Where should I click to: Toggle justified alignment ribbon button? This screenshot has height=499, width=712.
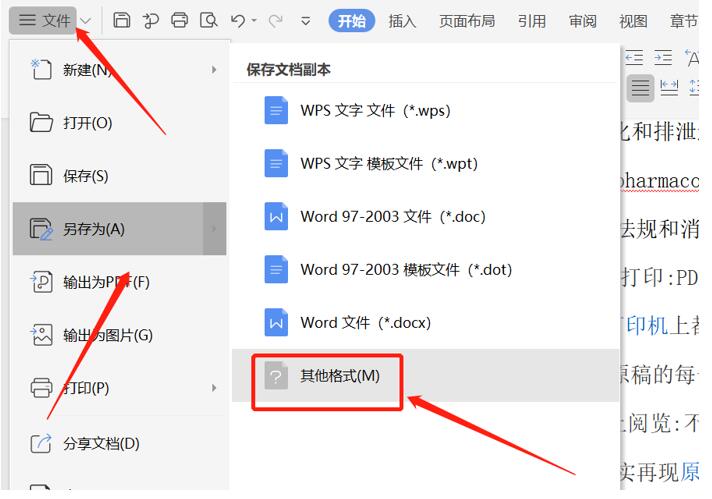point(640,88)
